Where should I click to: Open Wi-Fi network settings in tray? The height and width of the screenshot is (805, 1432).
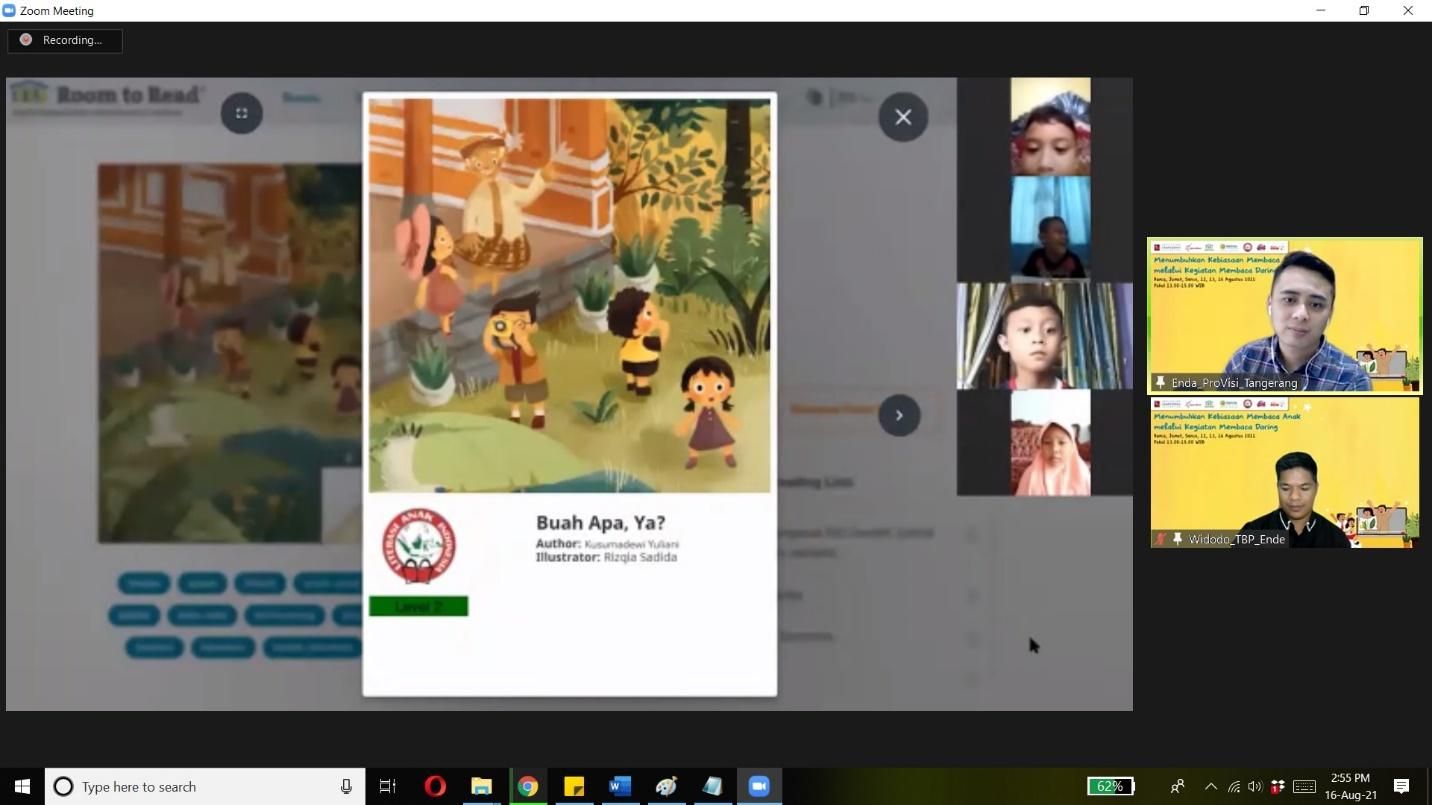tap(1234, 787)
